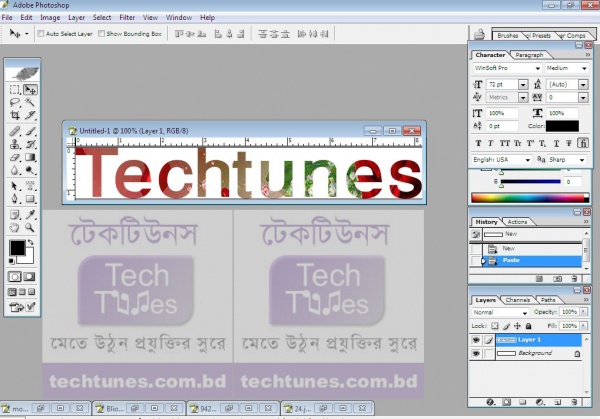Image resolution: width=600 pixels, height=419 pixels.
Task: Select the Hand tool
Action: pos(15,228)
